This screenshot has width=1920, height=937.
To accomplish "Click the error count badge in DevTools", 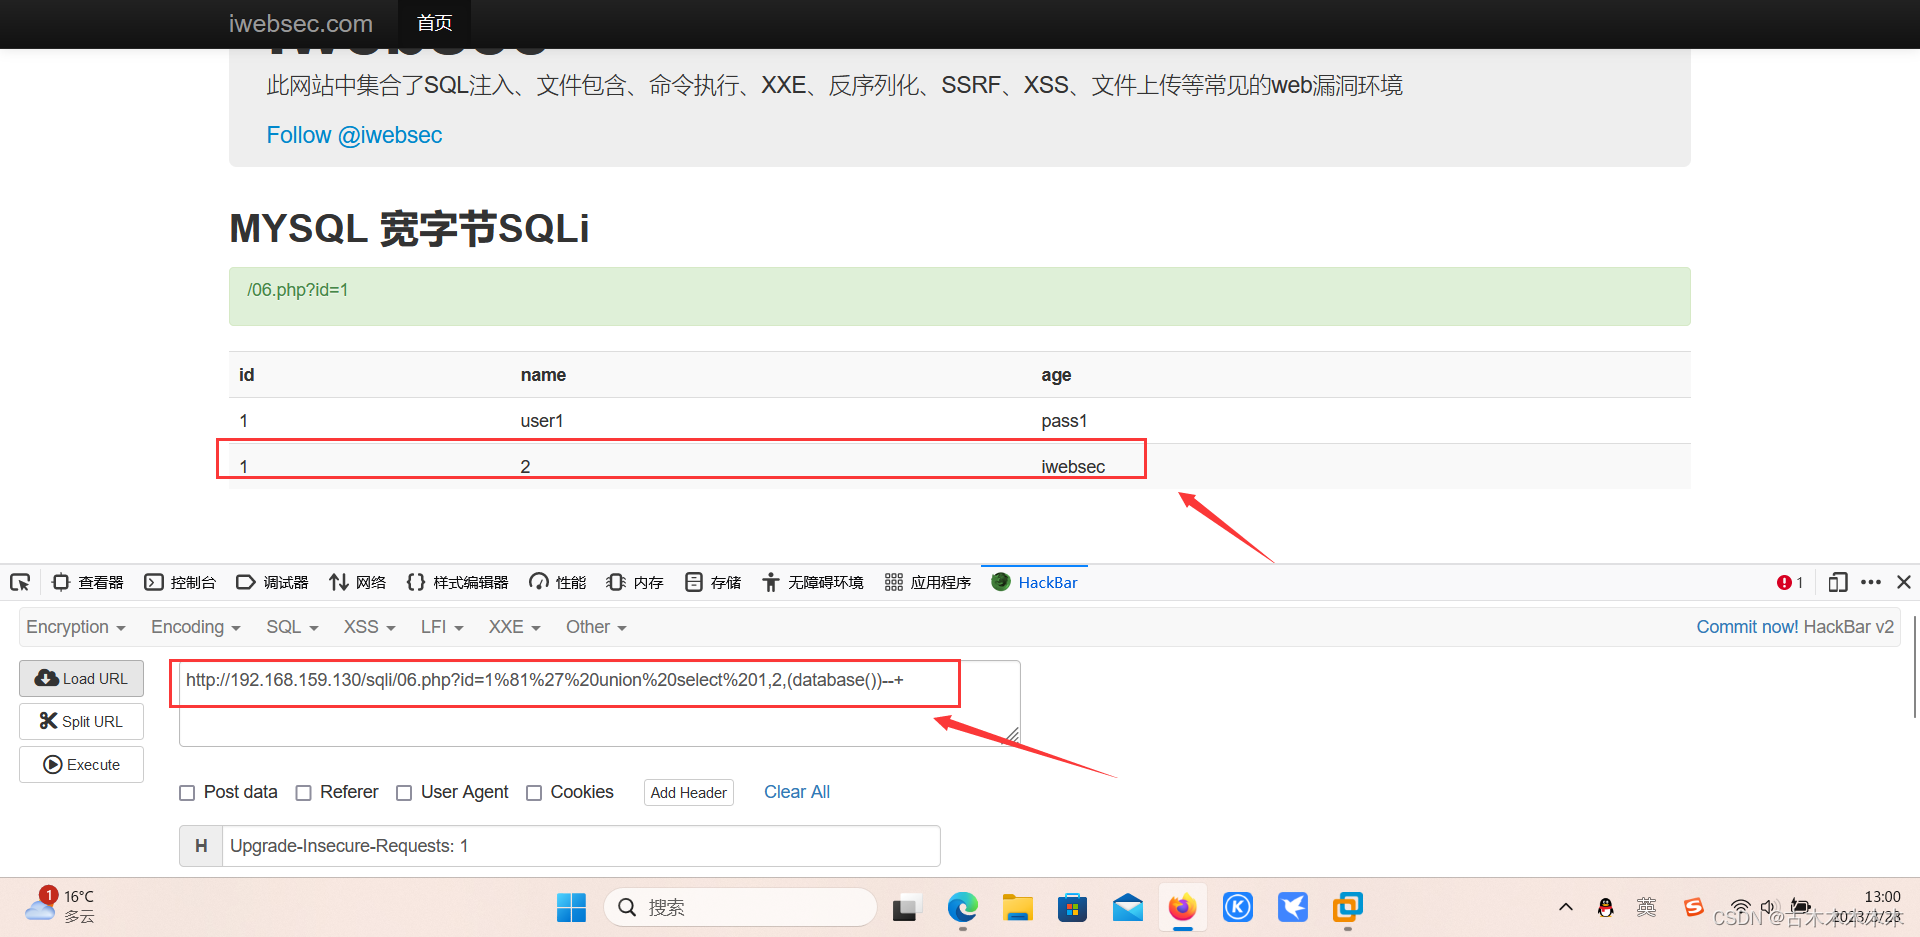I will pos(1789,581).
